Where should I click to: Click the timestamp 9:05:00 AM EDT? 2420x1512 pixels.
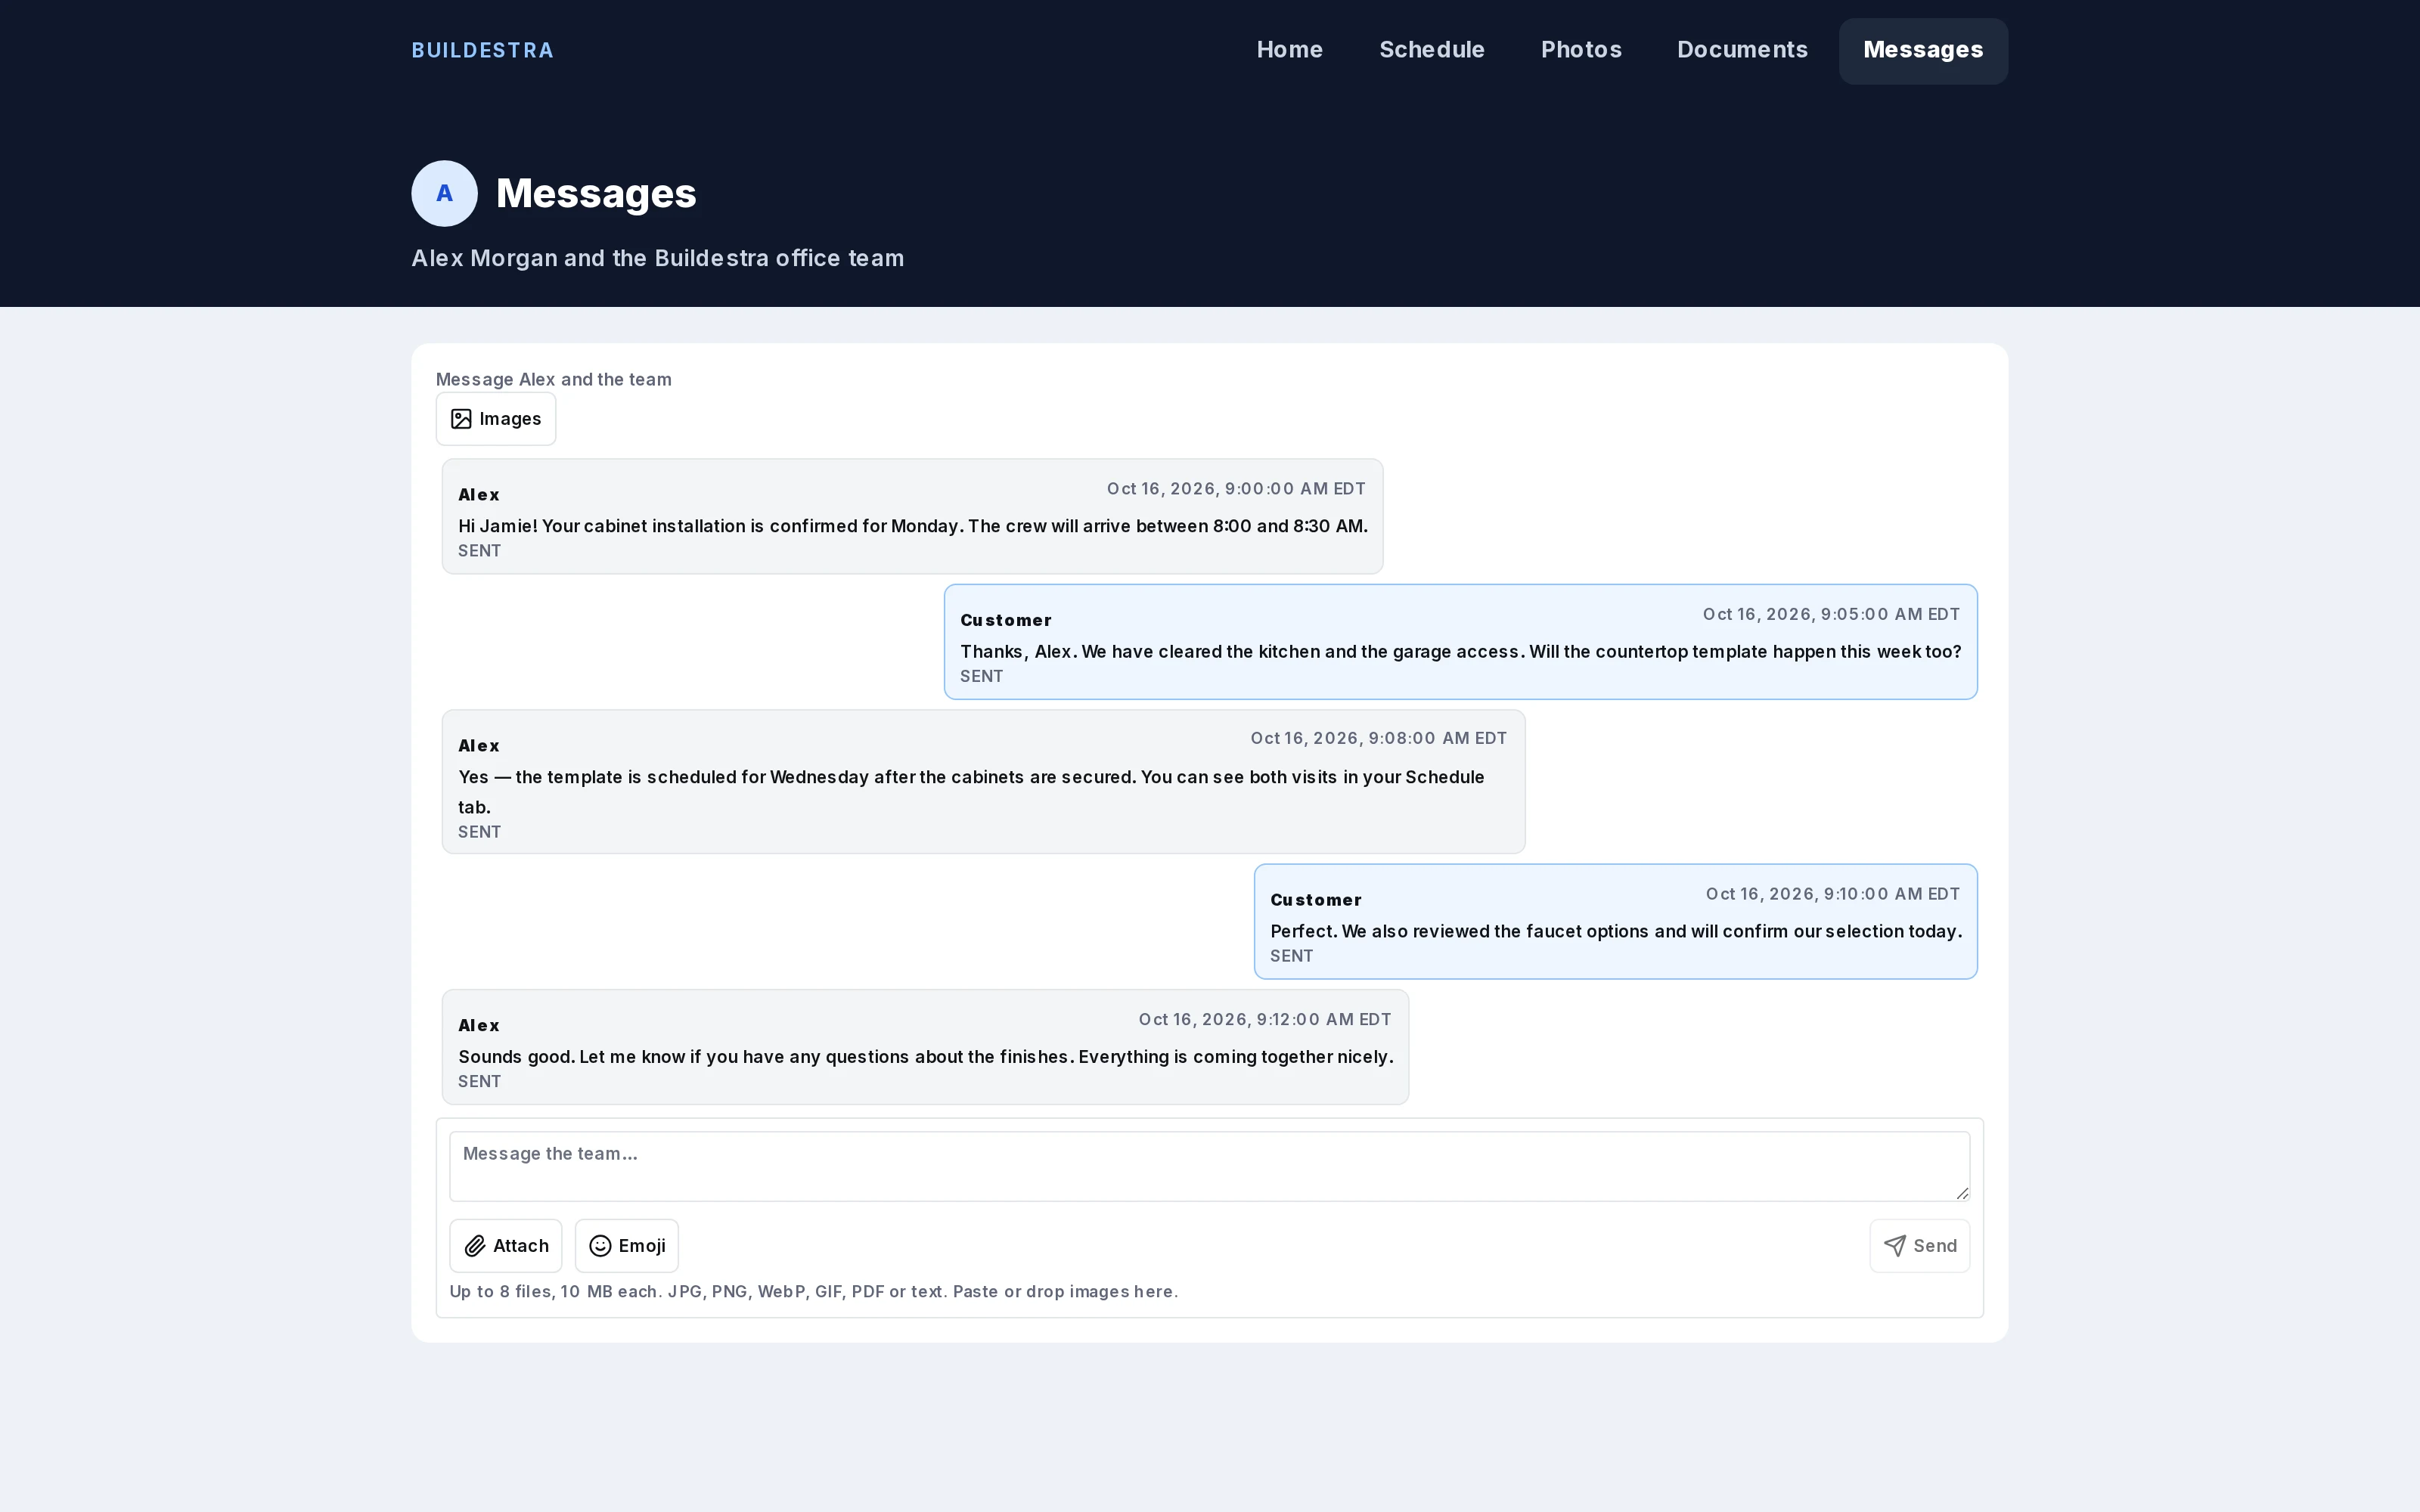tap(1831, 614)
